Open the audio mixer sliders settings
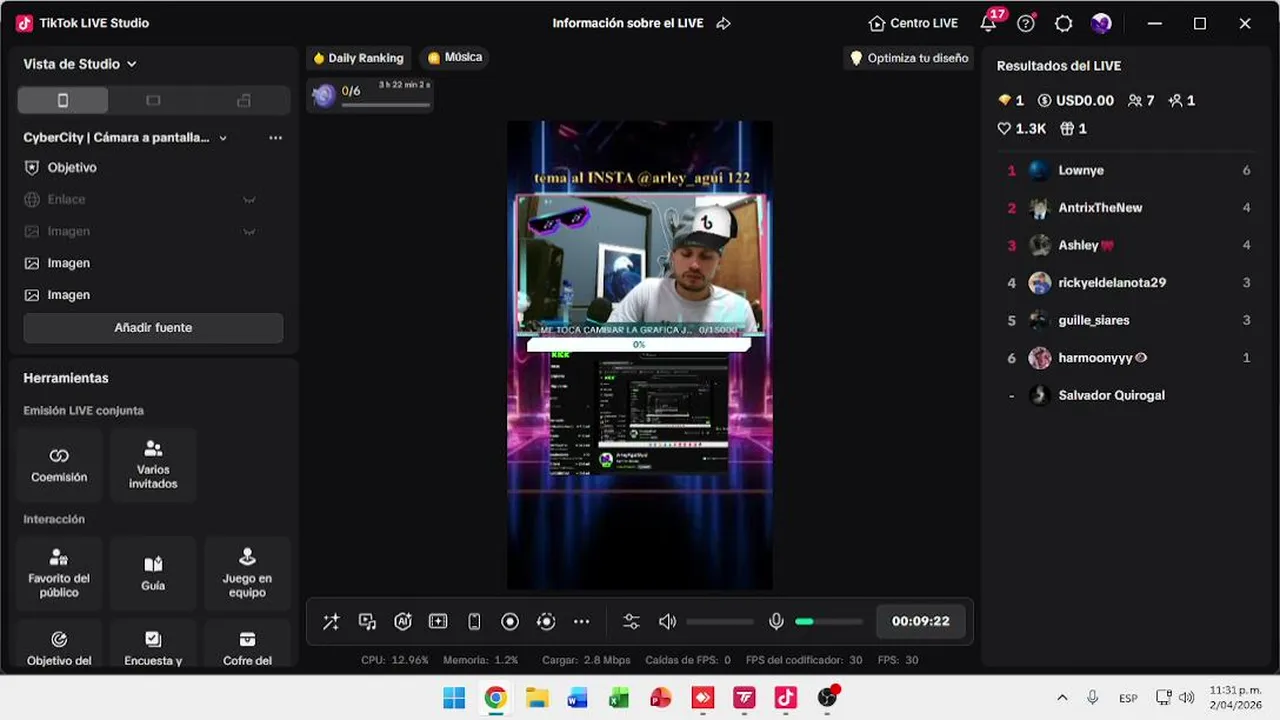 coord(631,622)
